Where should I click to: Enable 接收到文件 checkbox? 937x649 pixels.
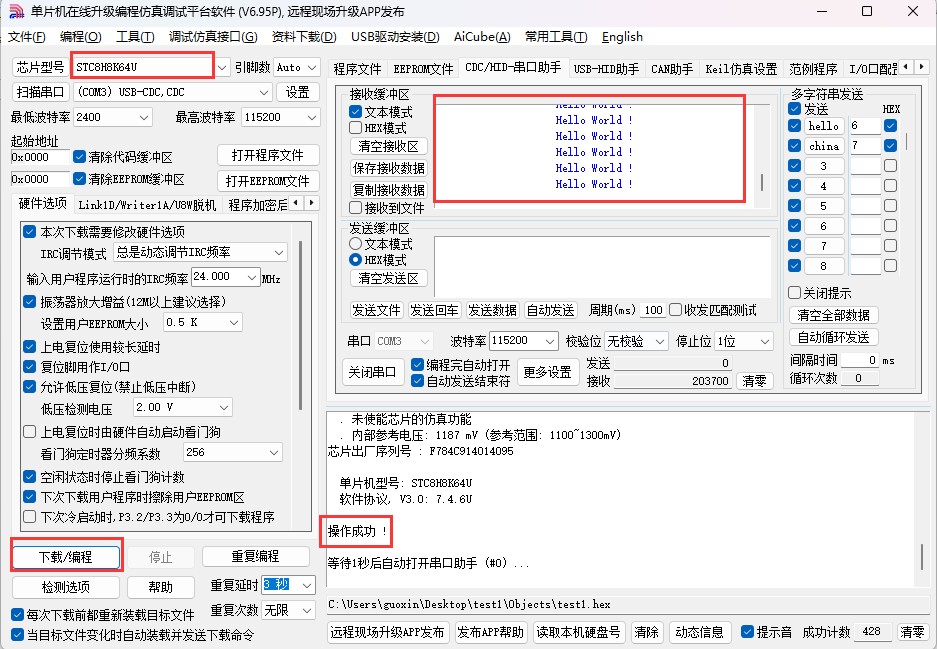point(356,208)
